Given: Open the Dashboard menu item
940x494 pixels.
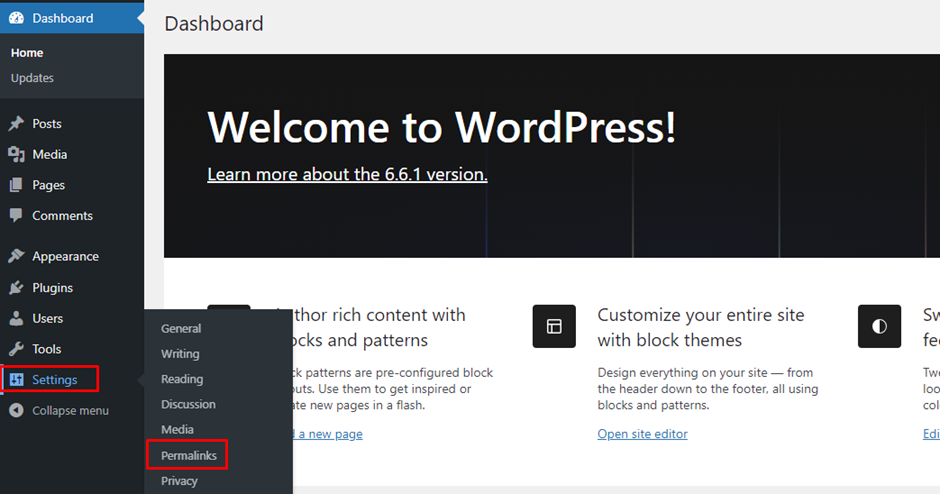Looking at the screenshot, I should (x=72, y=18).
